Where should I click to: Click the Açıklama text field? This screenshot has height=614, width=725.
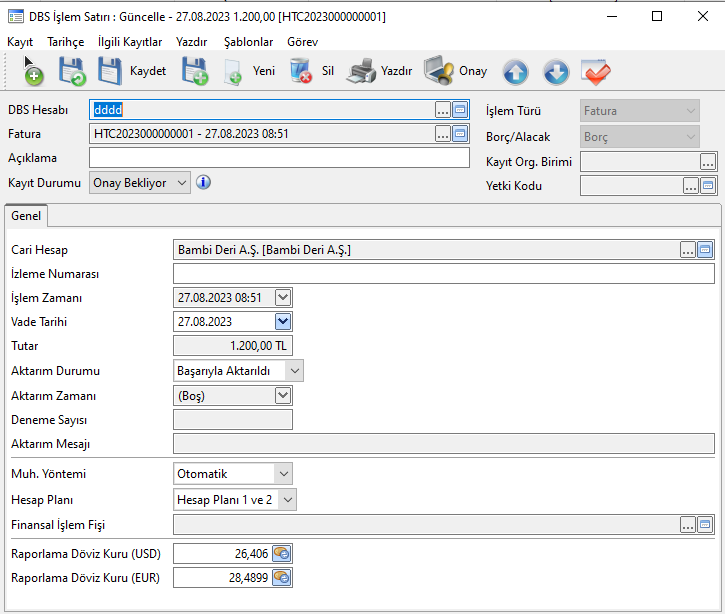pos(279,158)
